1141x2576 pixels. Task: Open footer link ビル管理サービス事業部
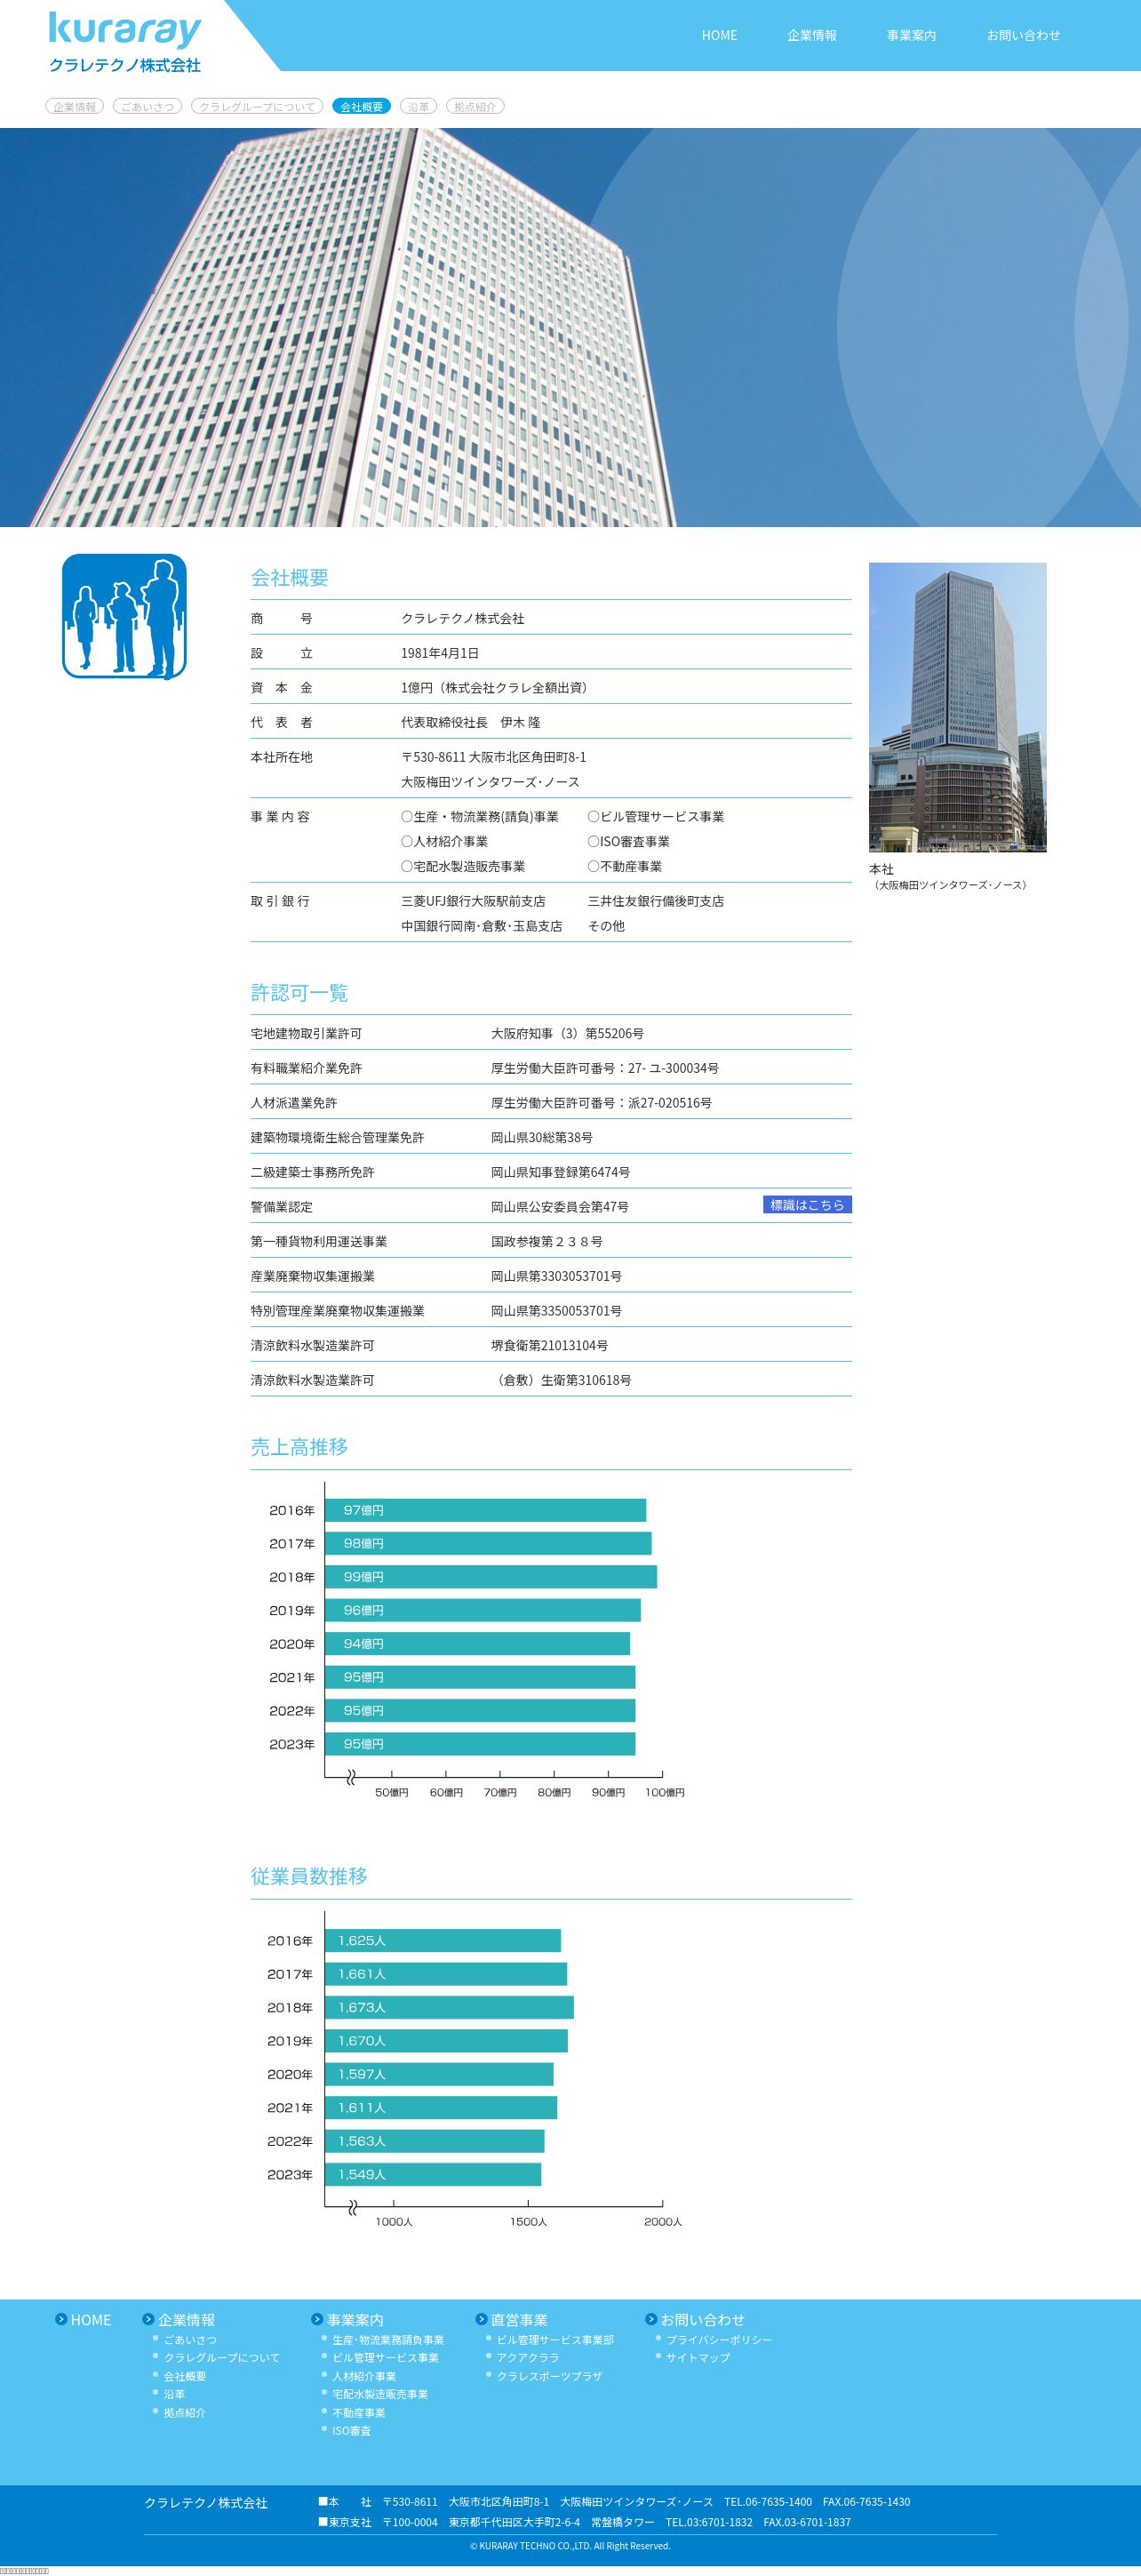coord(555,2340)
